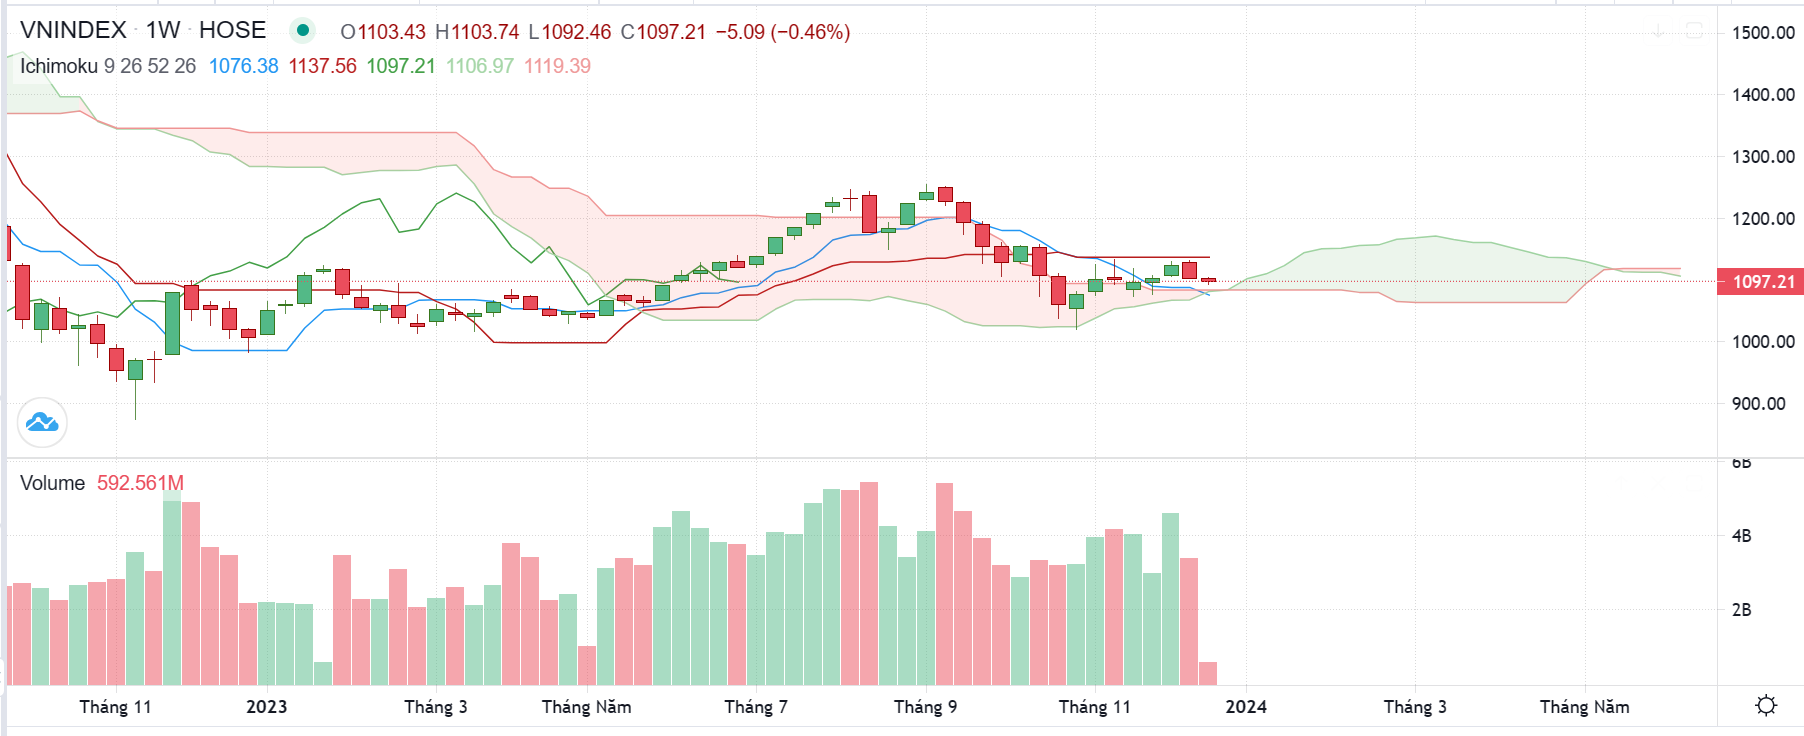Click the Ichimoku value 1076.38 in blue
The image size is (1804, 736).
coord(244,66)
